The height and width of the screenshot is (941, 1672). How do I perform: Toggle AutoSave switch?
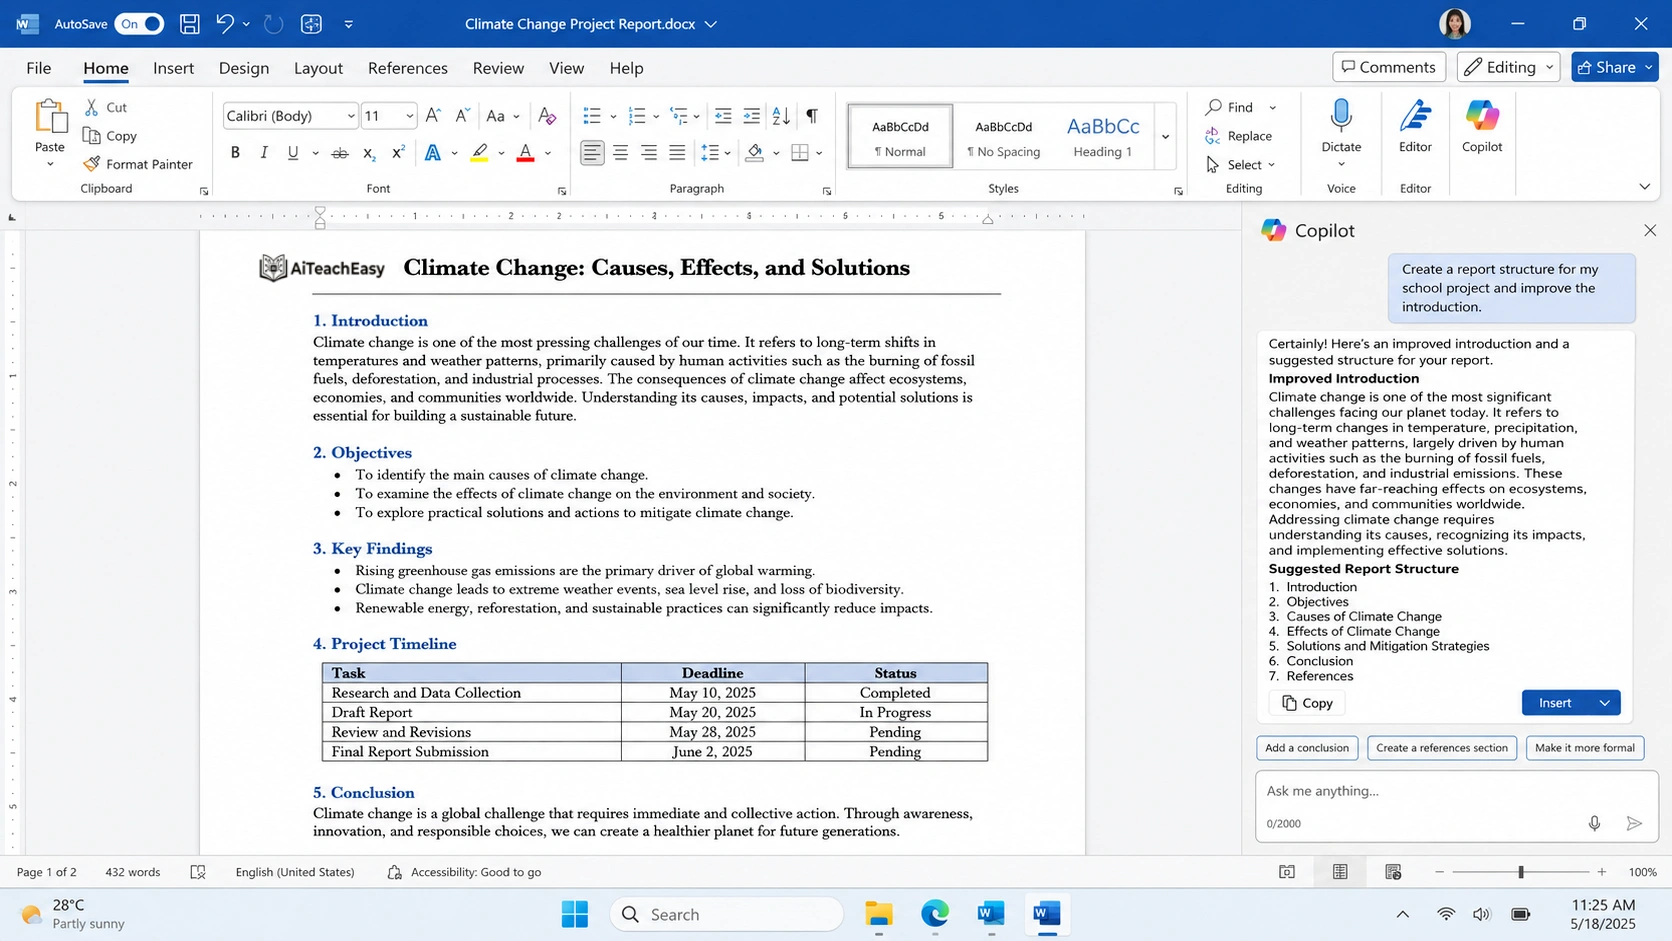139,24
